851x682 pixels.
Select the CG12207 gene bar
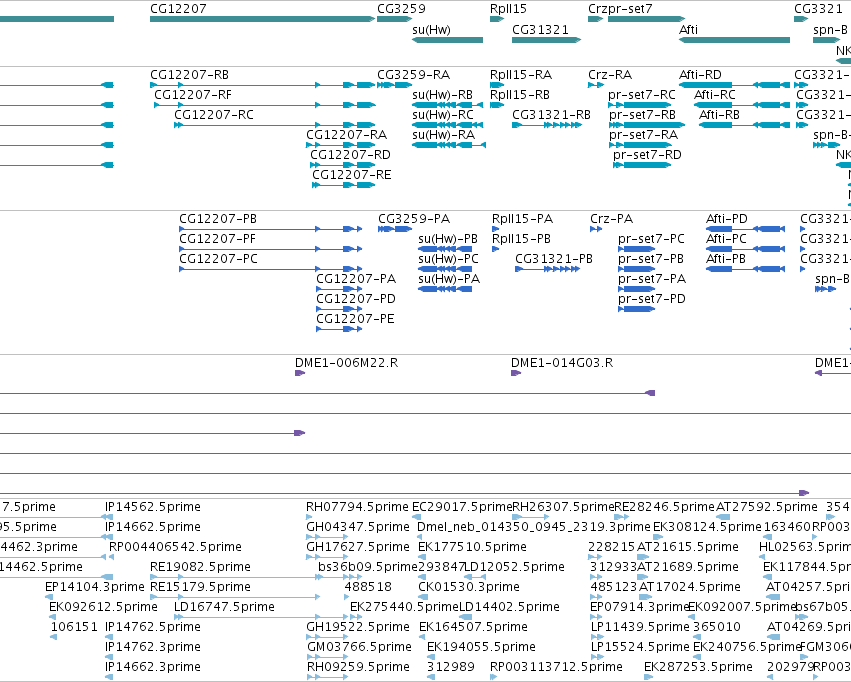[x=262, y=19]
